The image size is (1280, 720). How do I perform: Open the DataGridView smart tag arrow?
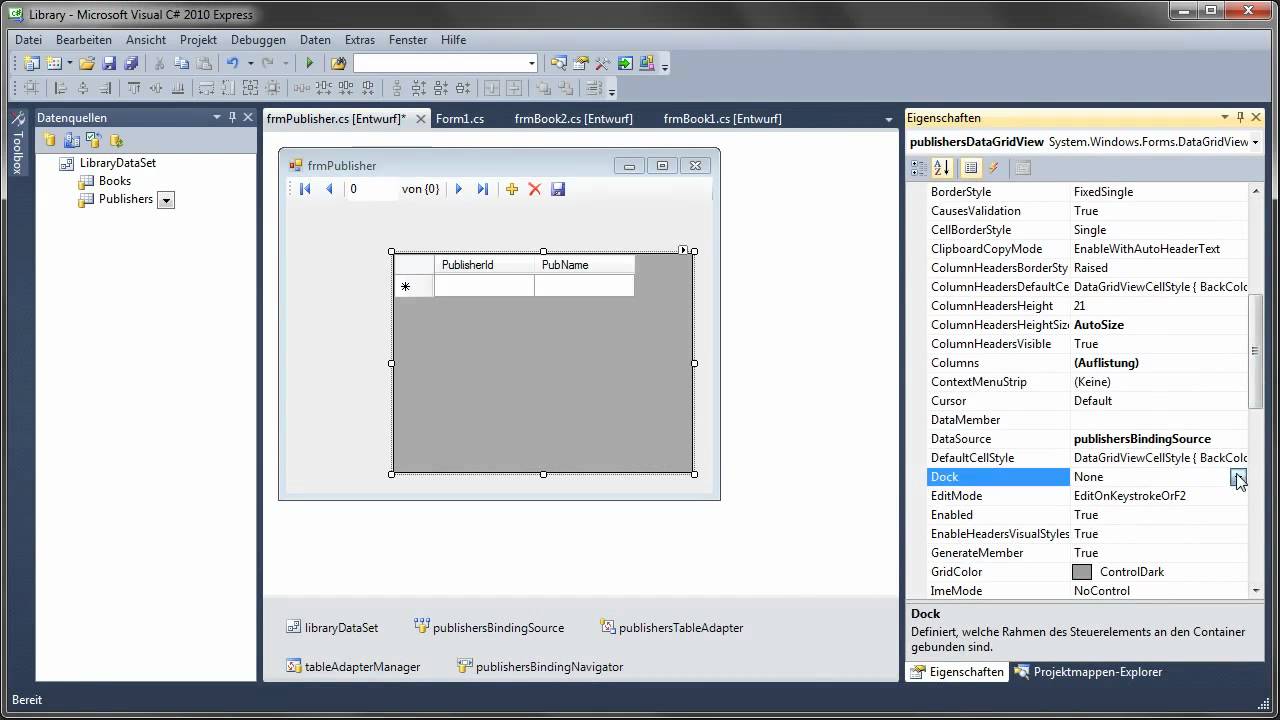684,250
